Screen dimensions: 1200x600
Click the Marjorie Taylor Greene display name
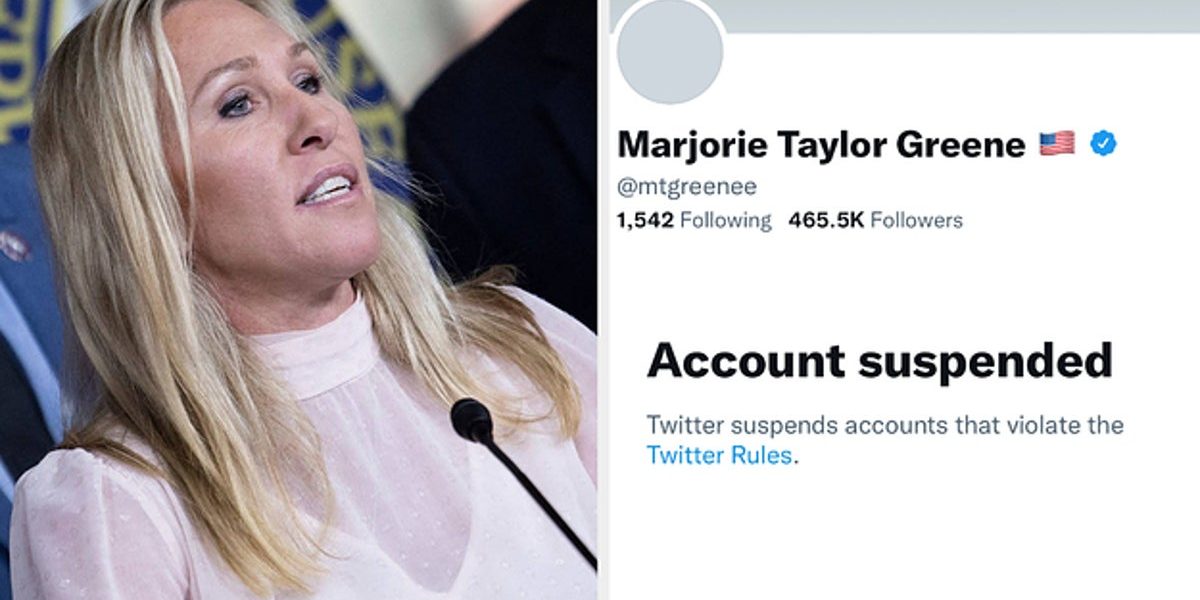[822, 145]
